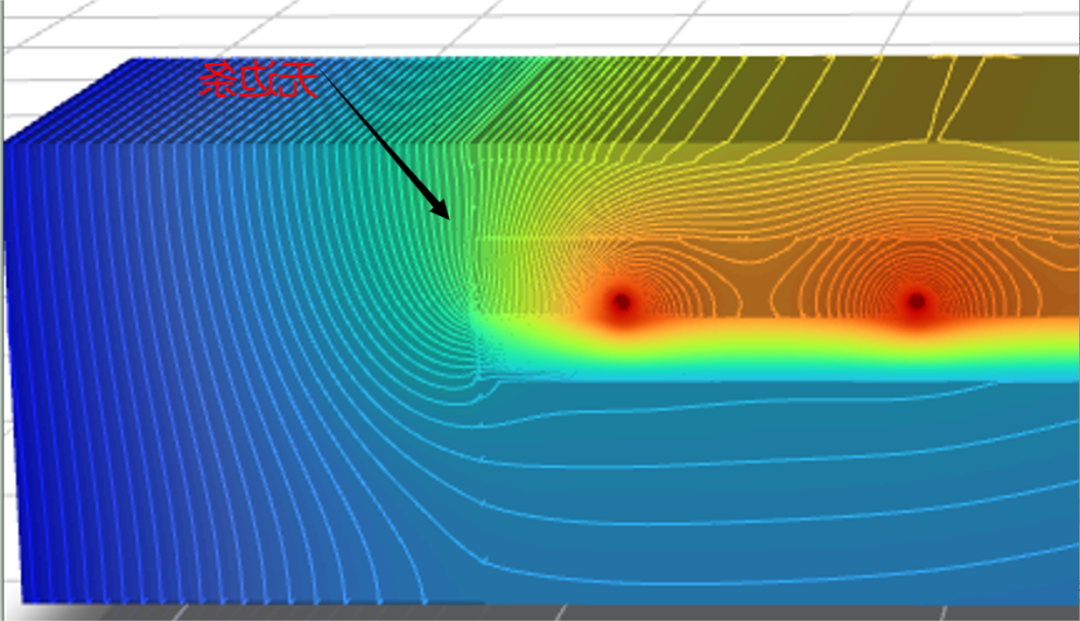Click the red 无边条 annotation label
1080x621 pixels.
pyautogui.click(x=258, y=80)
